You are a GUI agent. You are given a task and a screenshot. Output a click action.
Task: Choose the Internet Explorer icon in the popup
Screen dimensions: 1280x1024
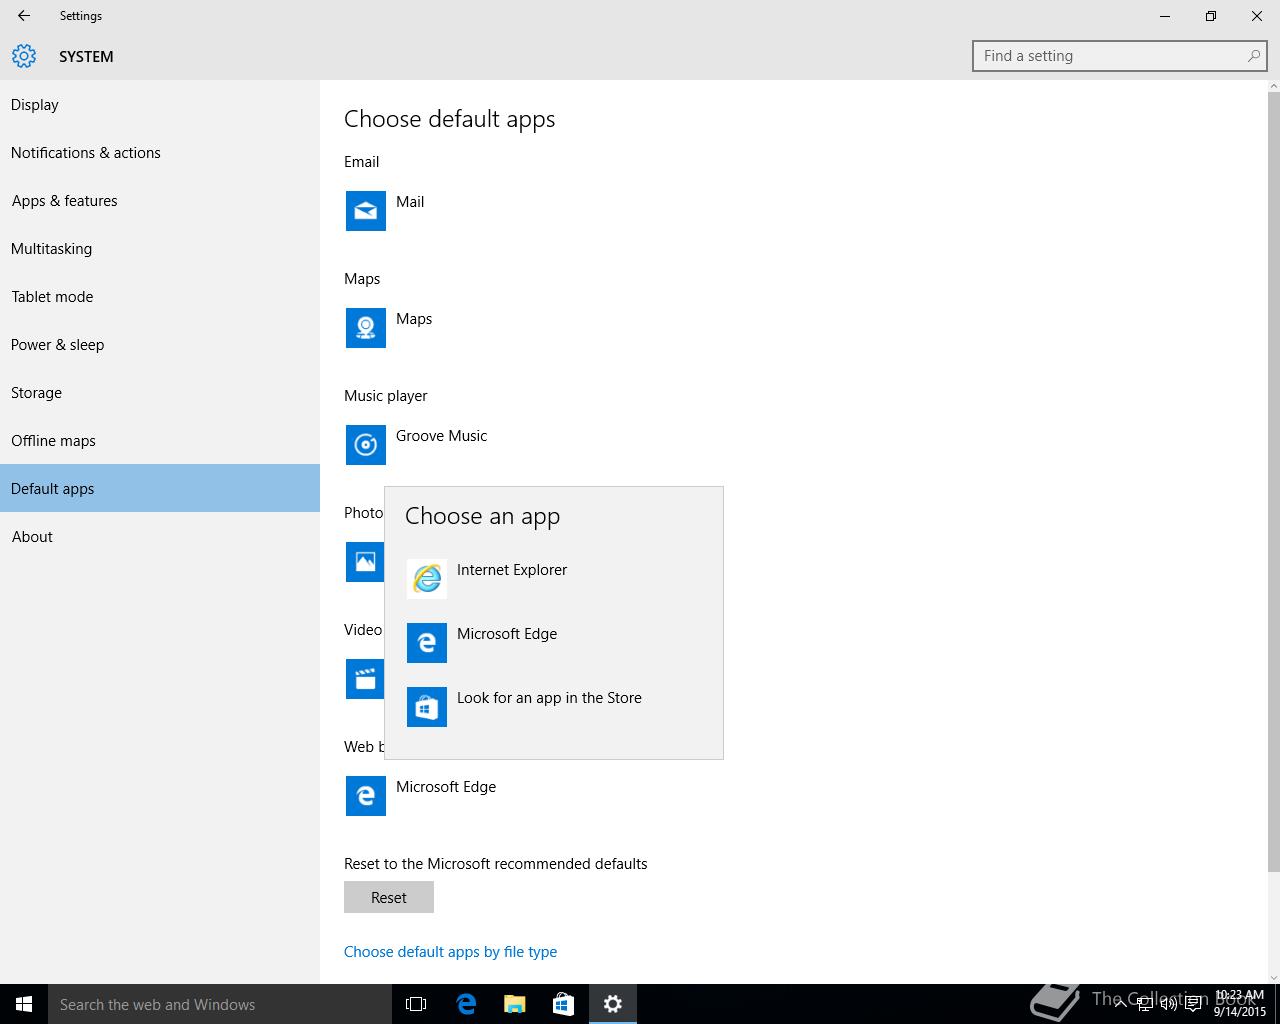point(427,579)
